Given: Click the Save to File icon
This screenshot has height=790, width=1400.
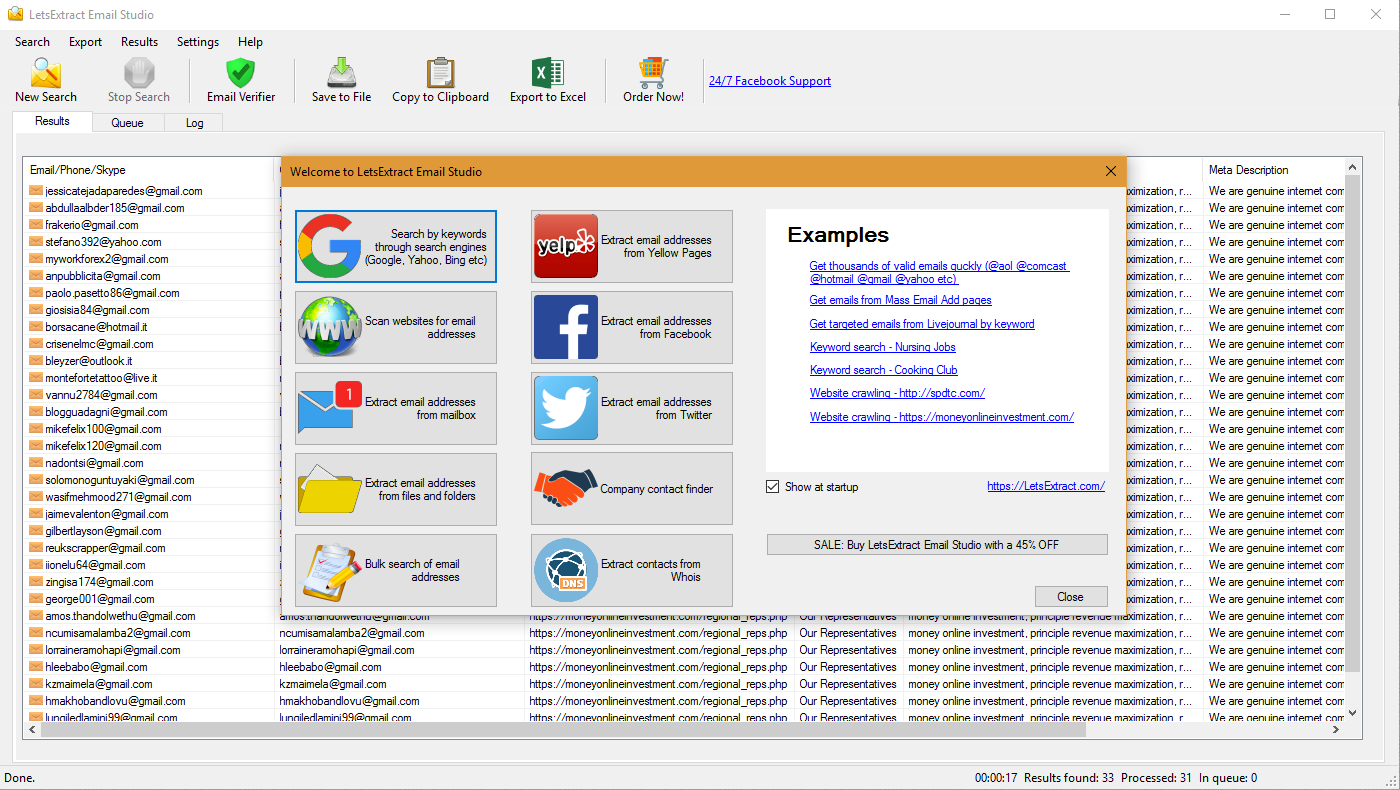Looking at the screenshot, I should point(341,74).
